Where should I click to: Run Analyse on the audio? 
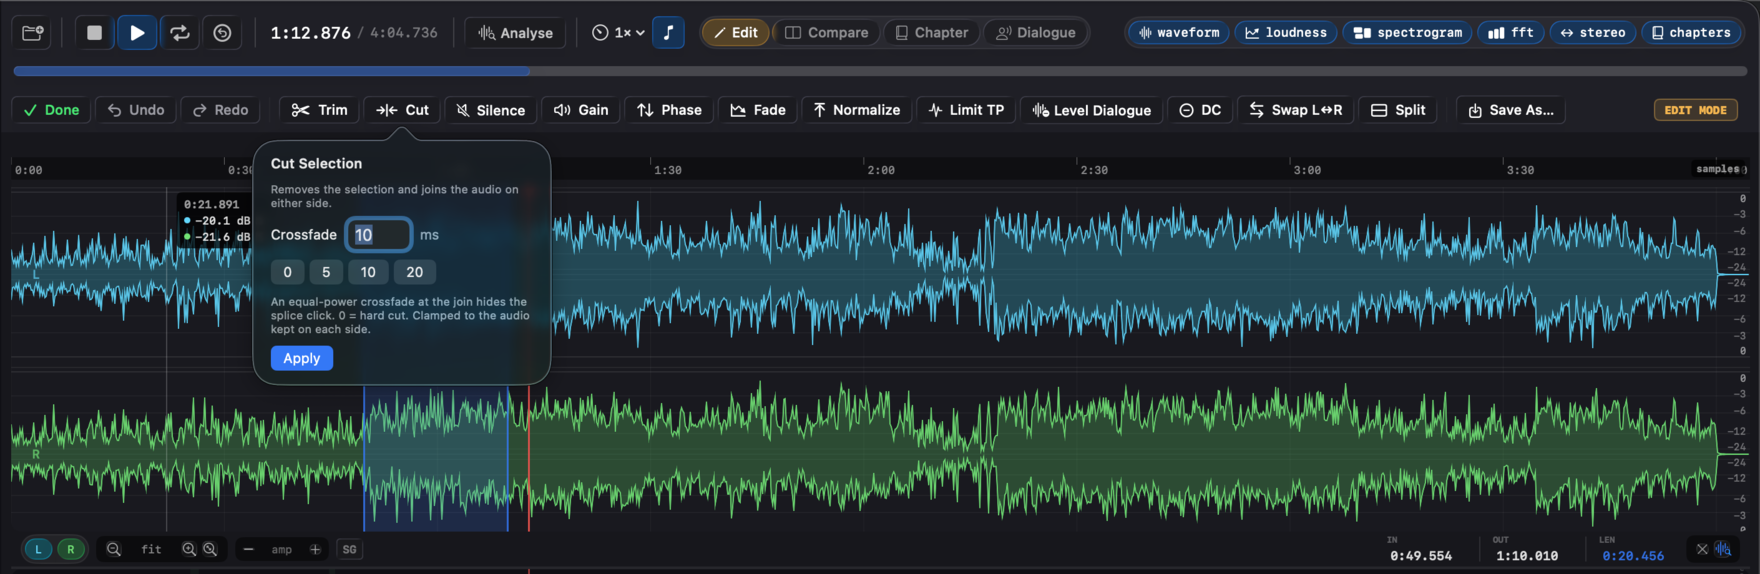(x=515, y=33)
